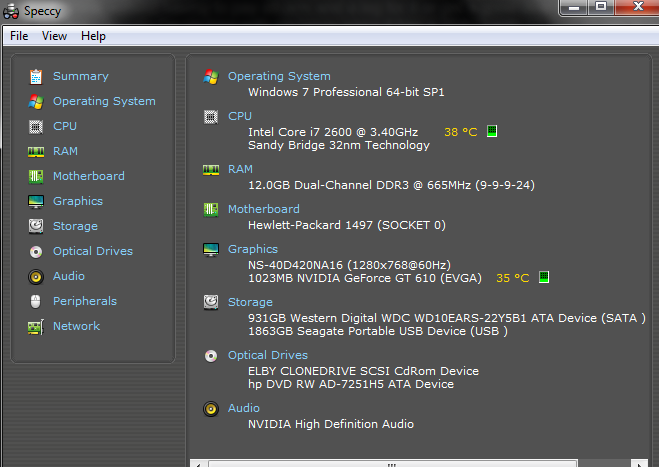This screenshot has width=659, height=467.
Task: Click the hp DVD RW AD-7251H5 entry
Action: coord(351,384)
